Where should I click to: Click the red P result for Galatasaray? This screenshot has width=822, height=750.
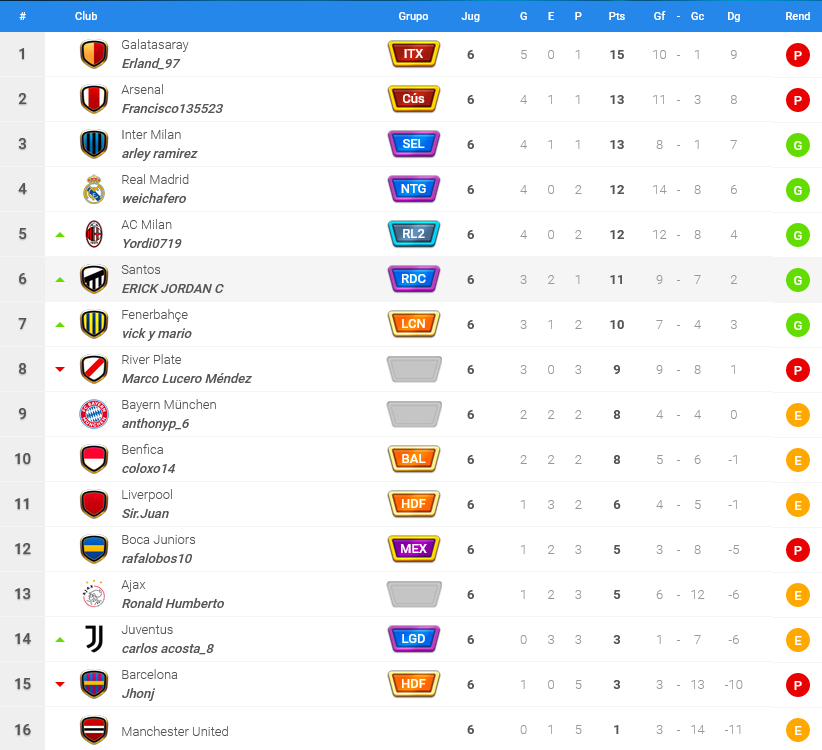(797, 55)
